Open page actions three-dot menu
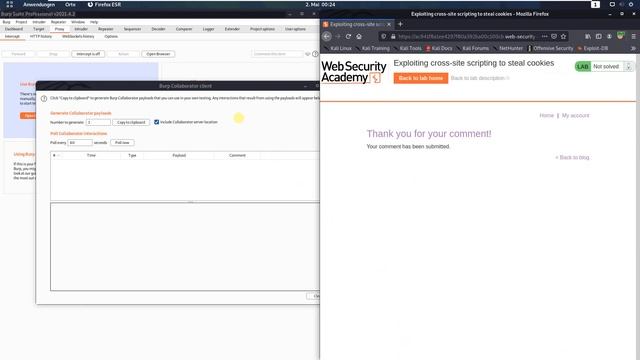This screenshot has height=360, width=640. 544,36
